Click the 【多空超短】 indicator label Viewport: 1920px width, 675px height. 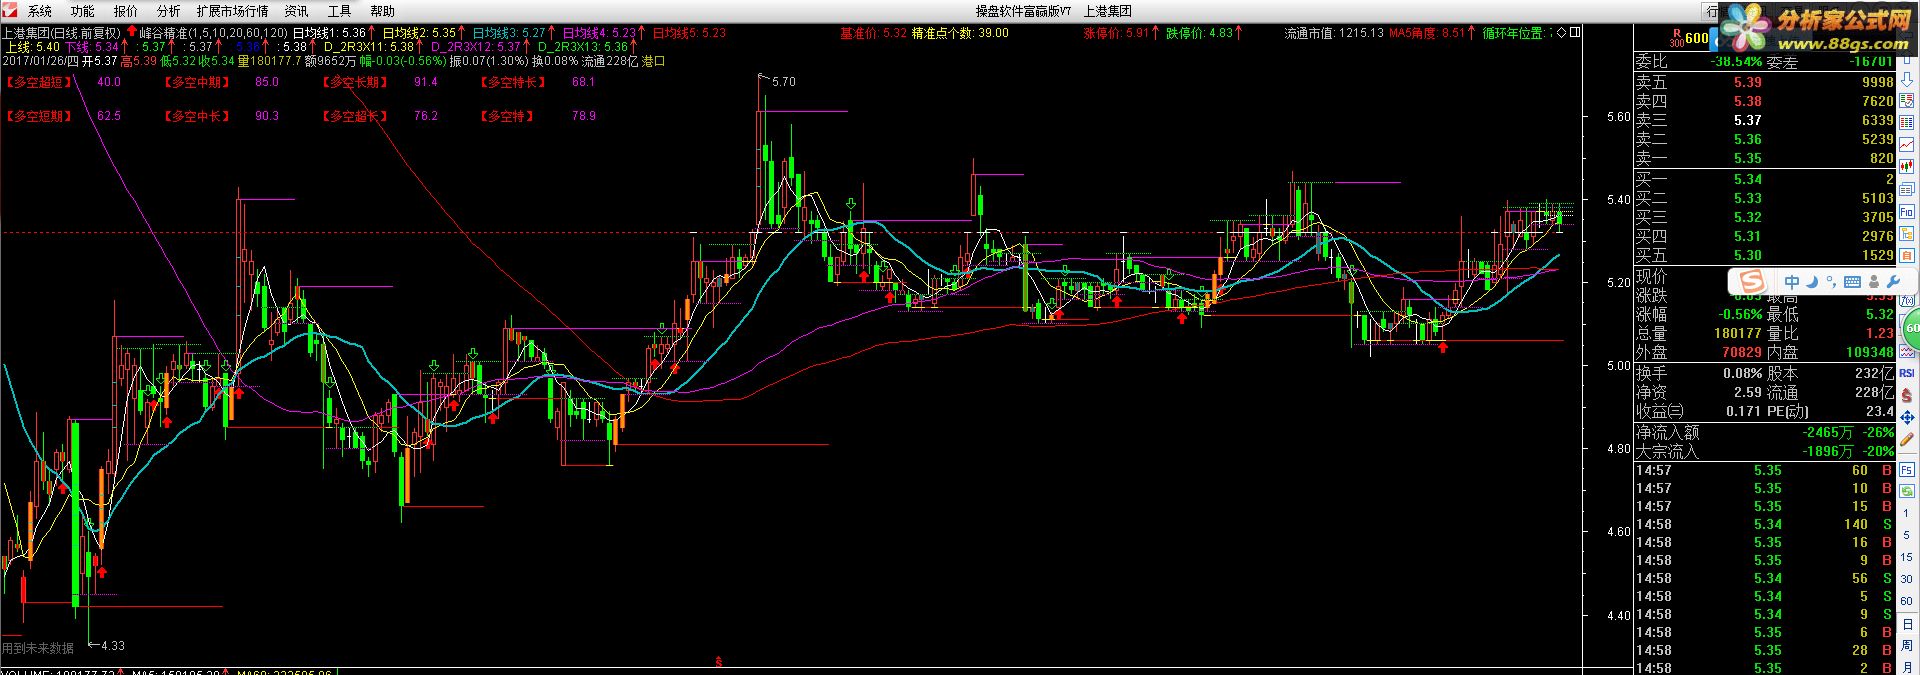tap(39, 82)
